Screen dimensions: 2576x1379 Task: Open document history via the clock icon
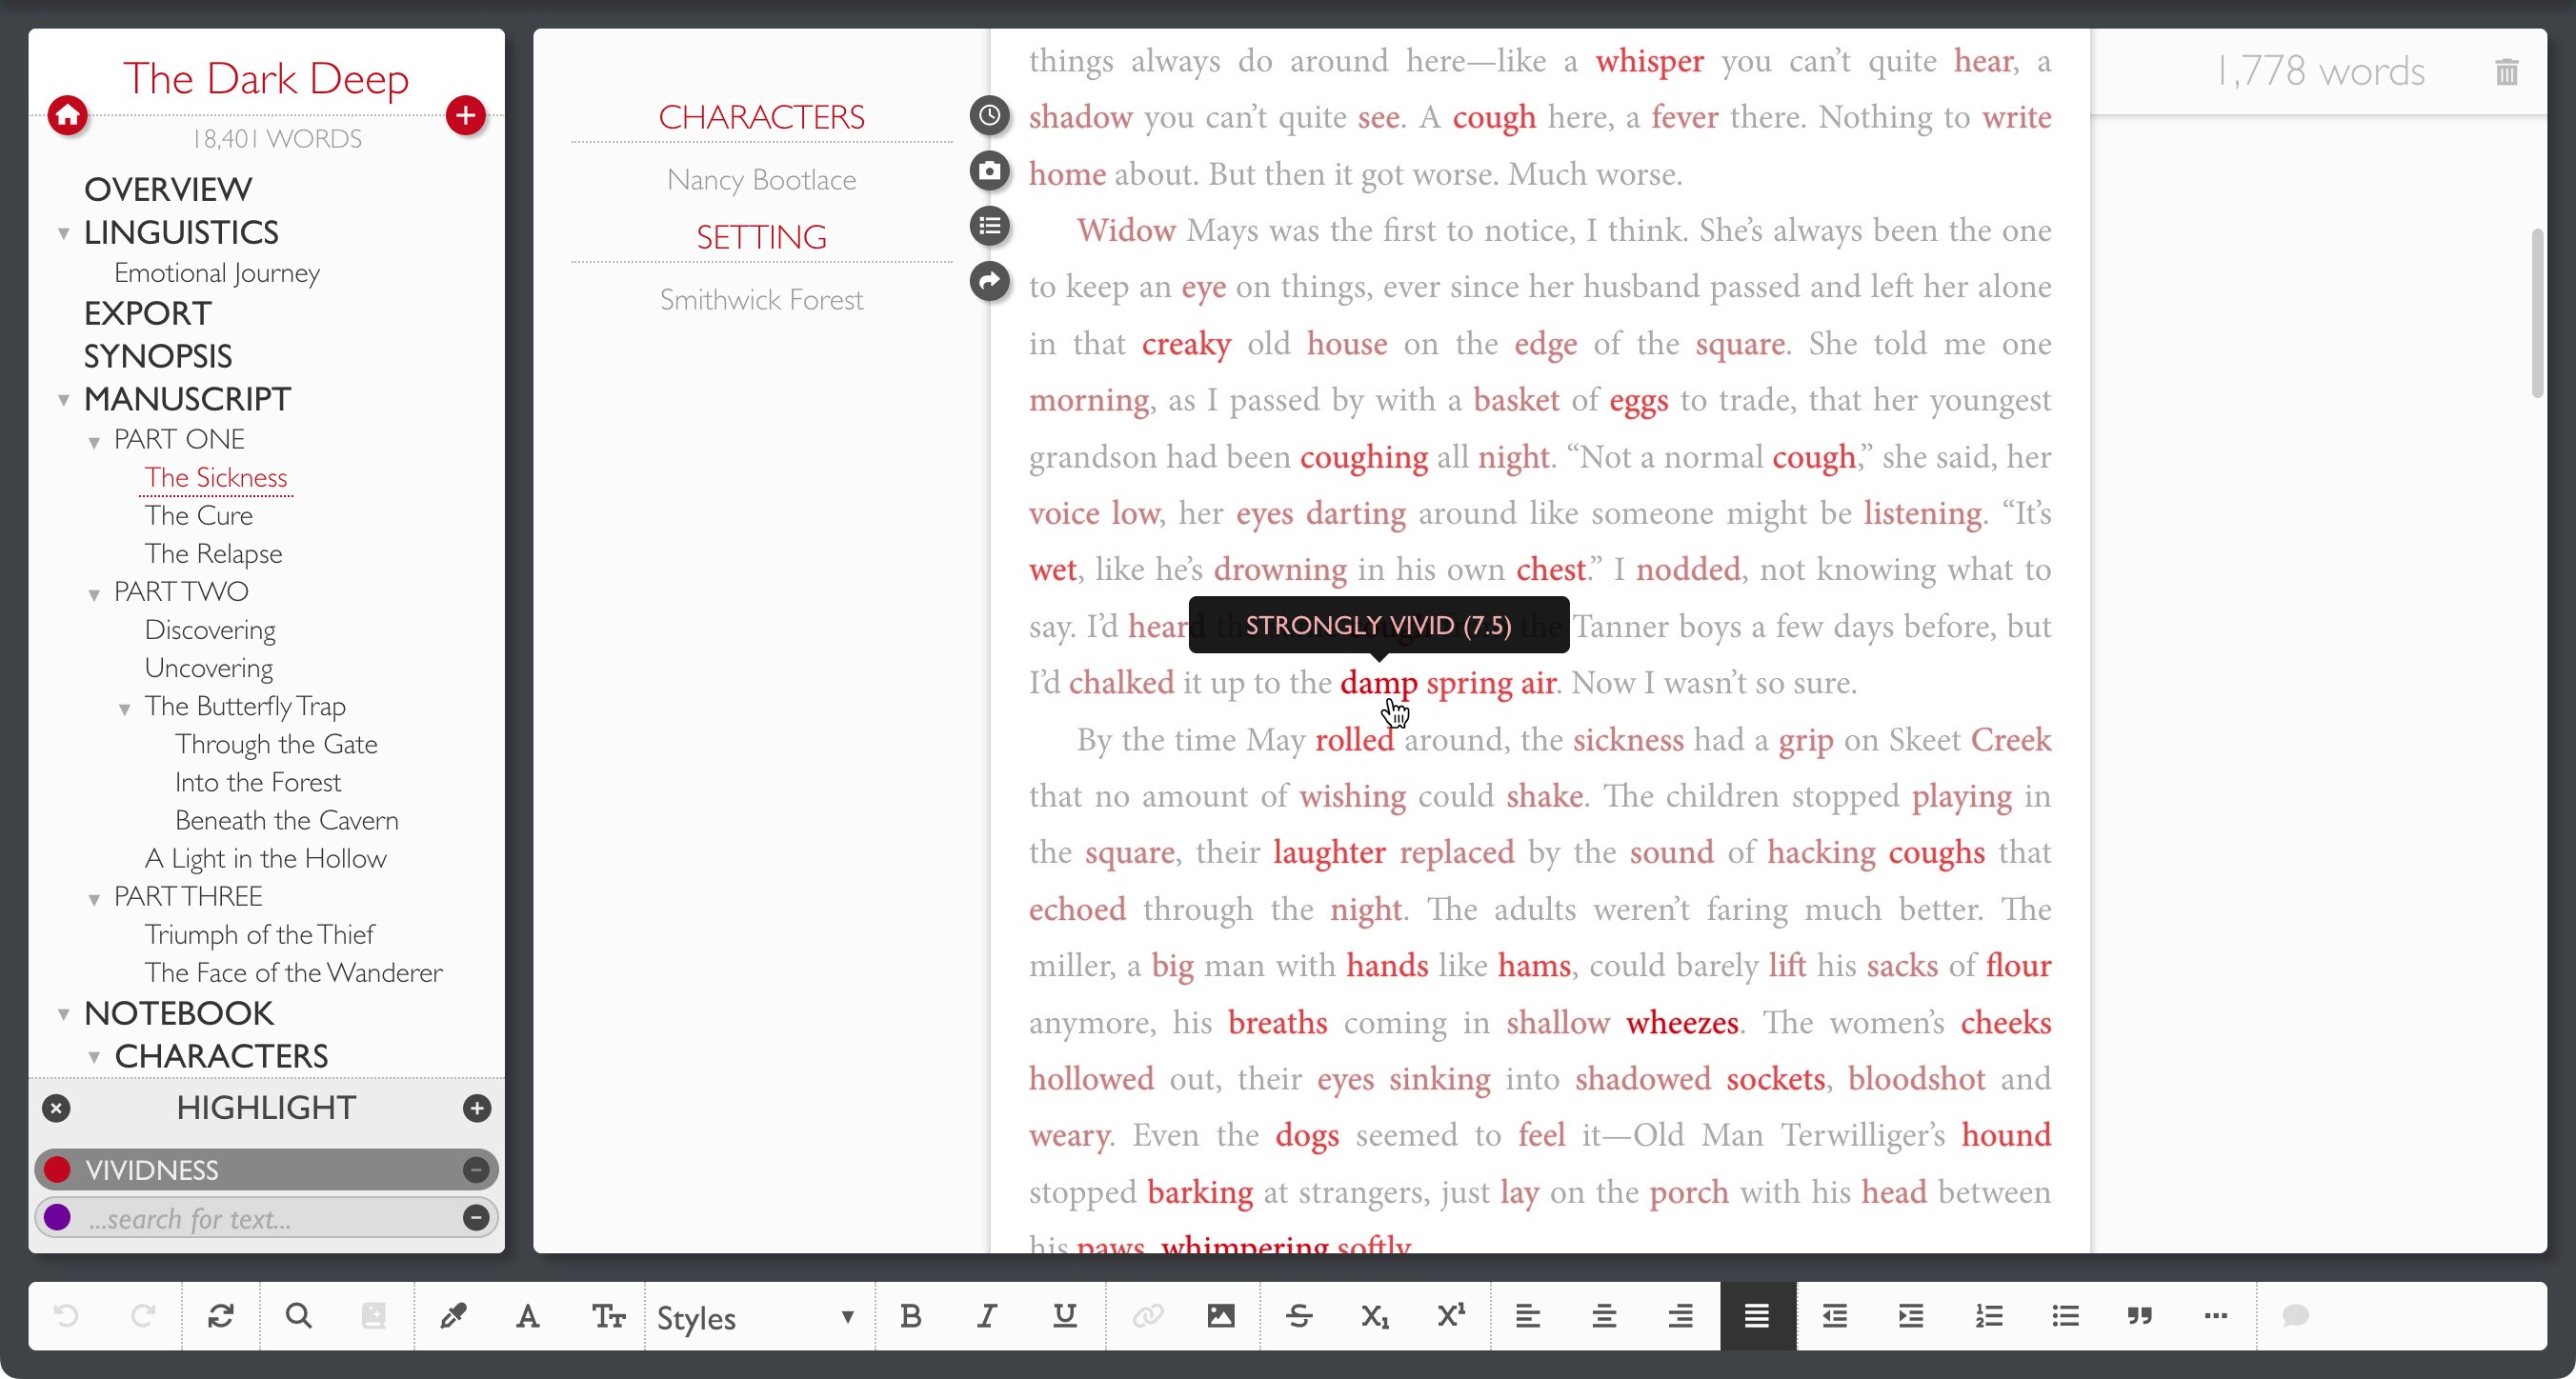tap(988, 115)
